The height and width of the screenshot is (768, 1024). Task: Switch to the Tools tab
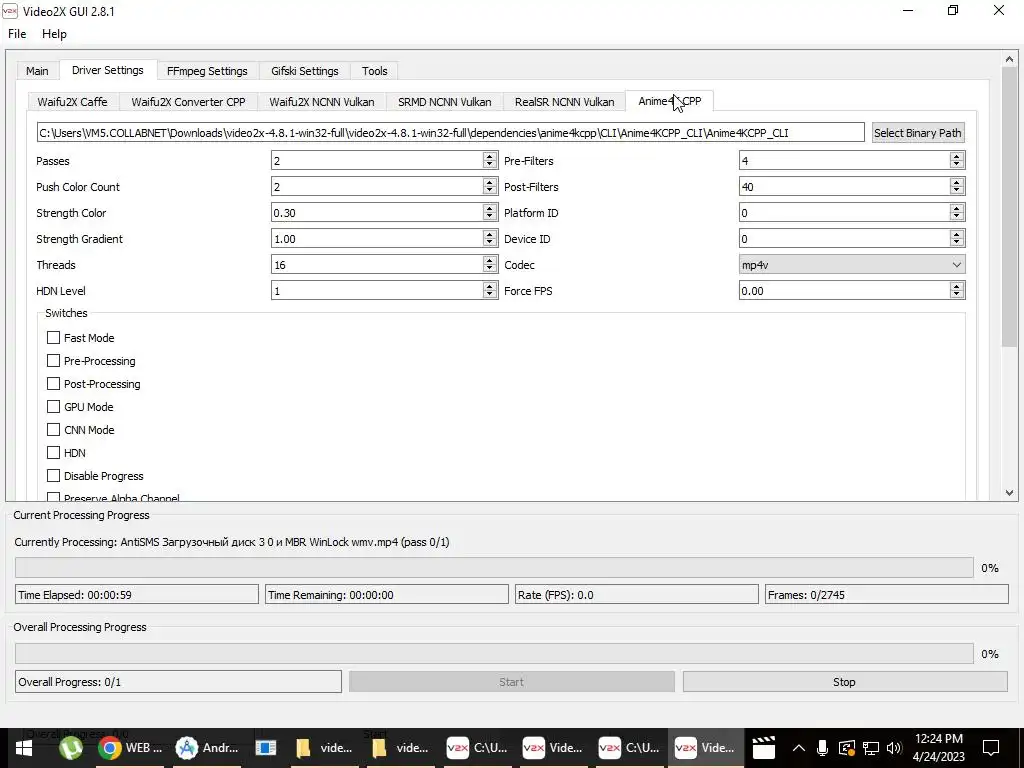tap(375, 71)
